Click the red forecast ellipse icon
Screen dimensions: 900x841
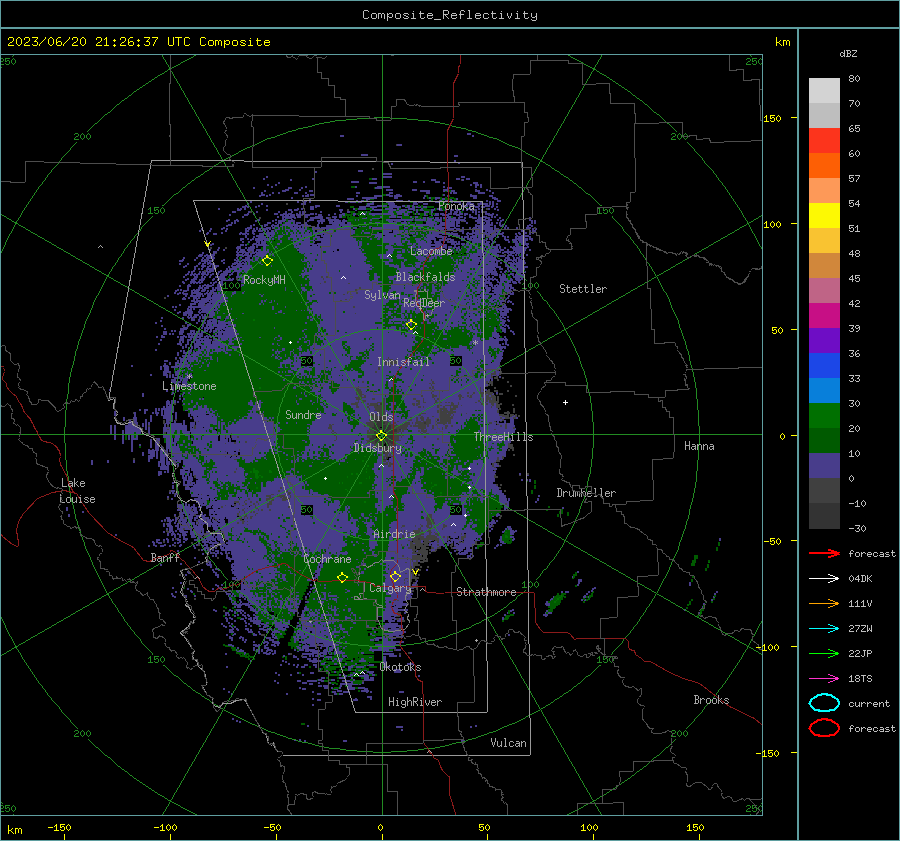pos(824,728)
